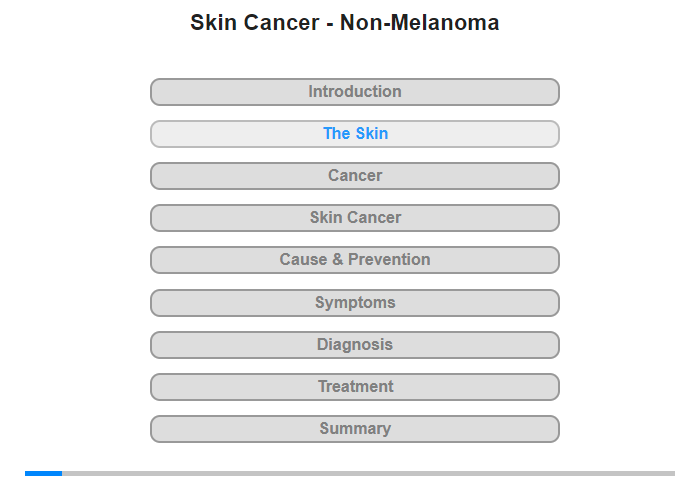Click the blue filled part of the progress bar

pos(43,473)
